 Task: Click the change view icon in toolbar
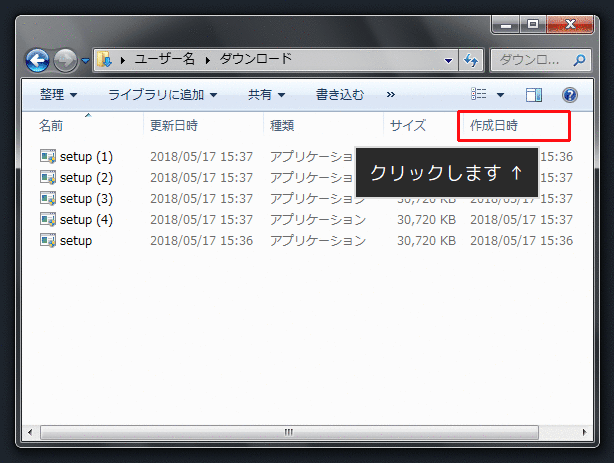(x=480, y=95)
